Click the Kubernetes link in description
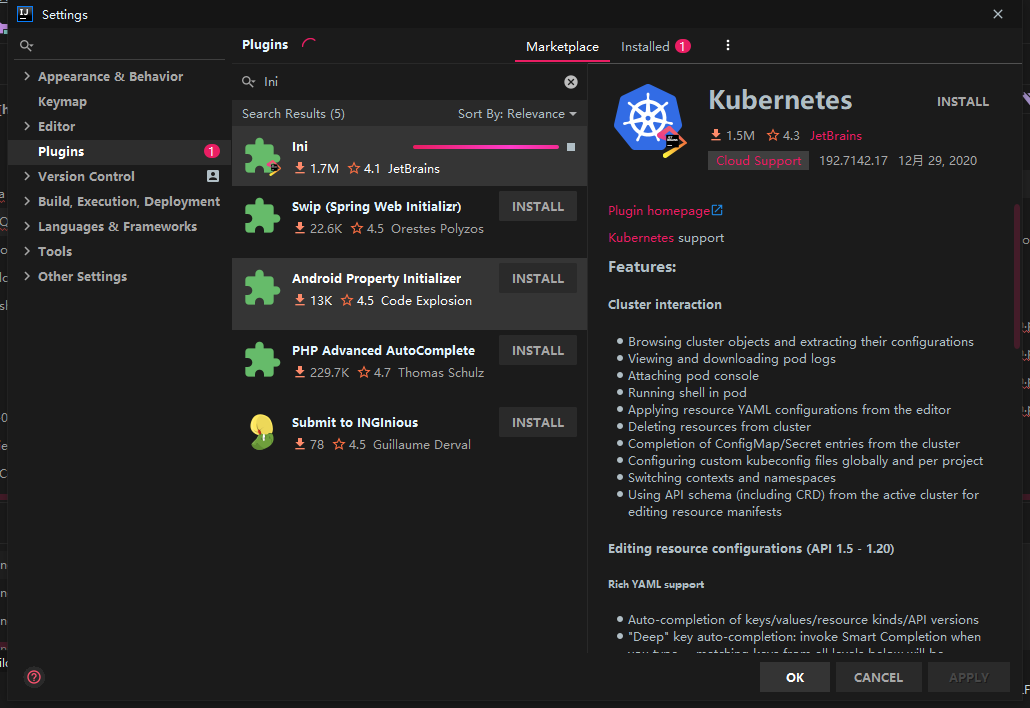This screenshot has width=1030, height=708. pyautogui.click(x=641, y=238)
